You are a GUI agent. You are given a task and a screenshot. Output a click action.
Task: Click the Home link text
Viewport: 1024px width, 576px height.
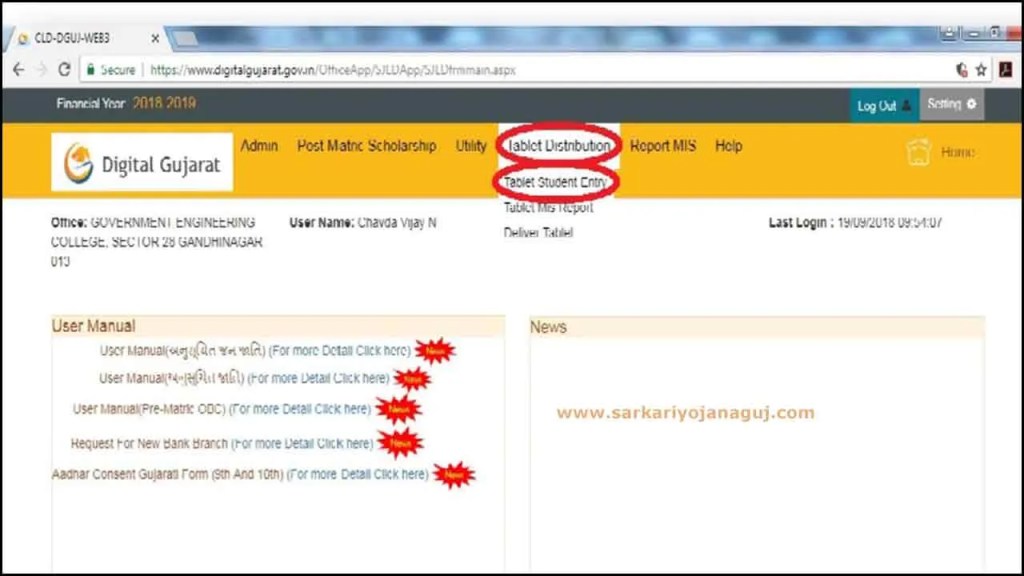click(957, 152)
